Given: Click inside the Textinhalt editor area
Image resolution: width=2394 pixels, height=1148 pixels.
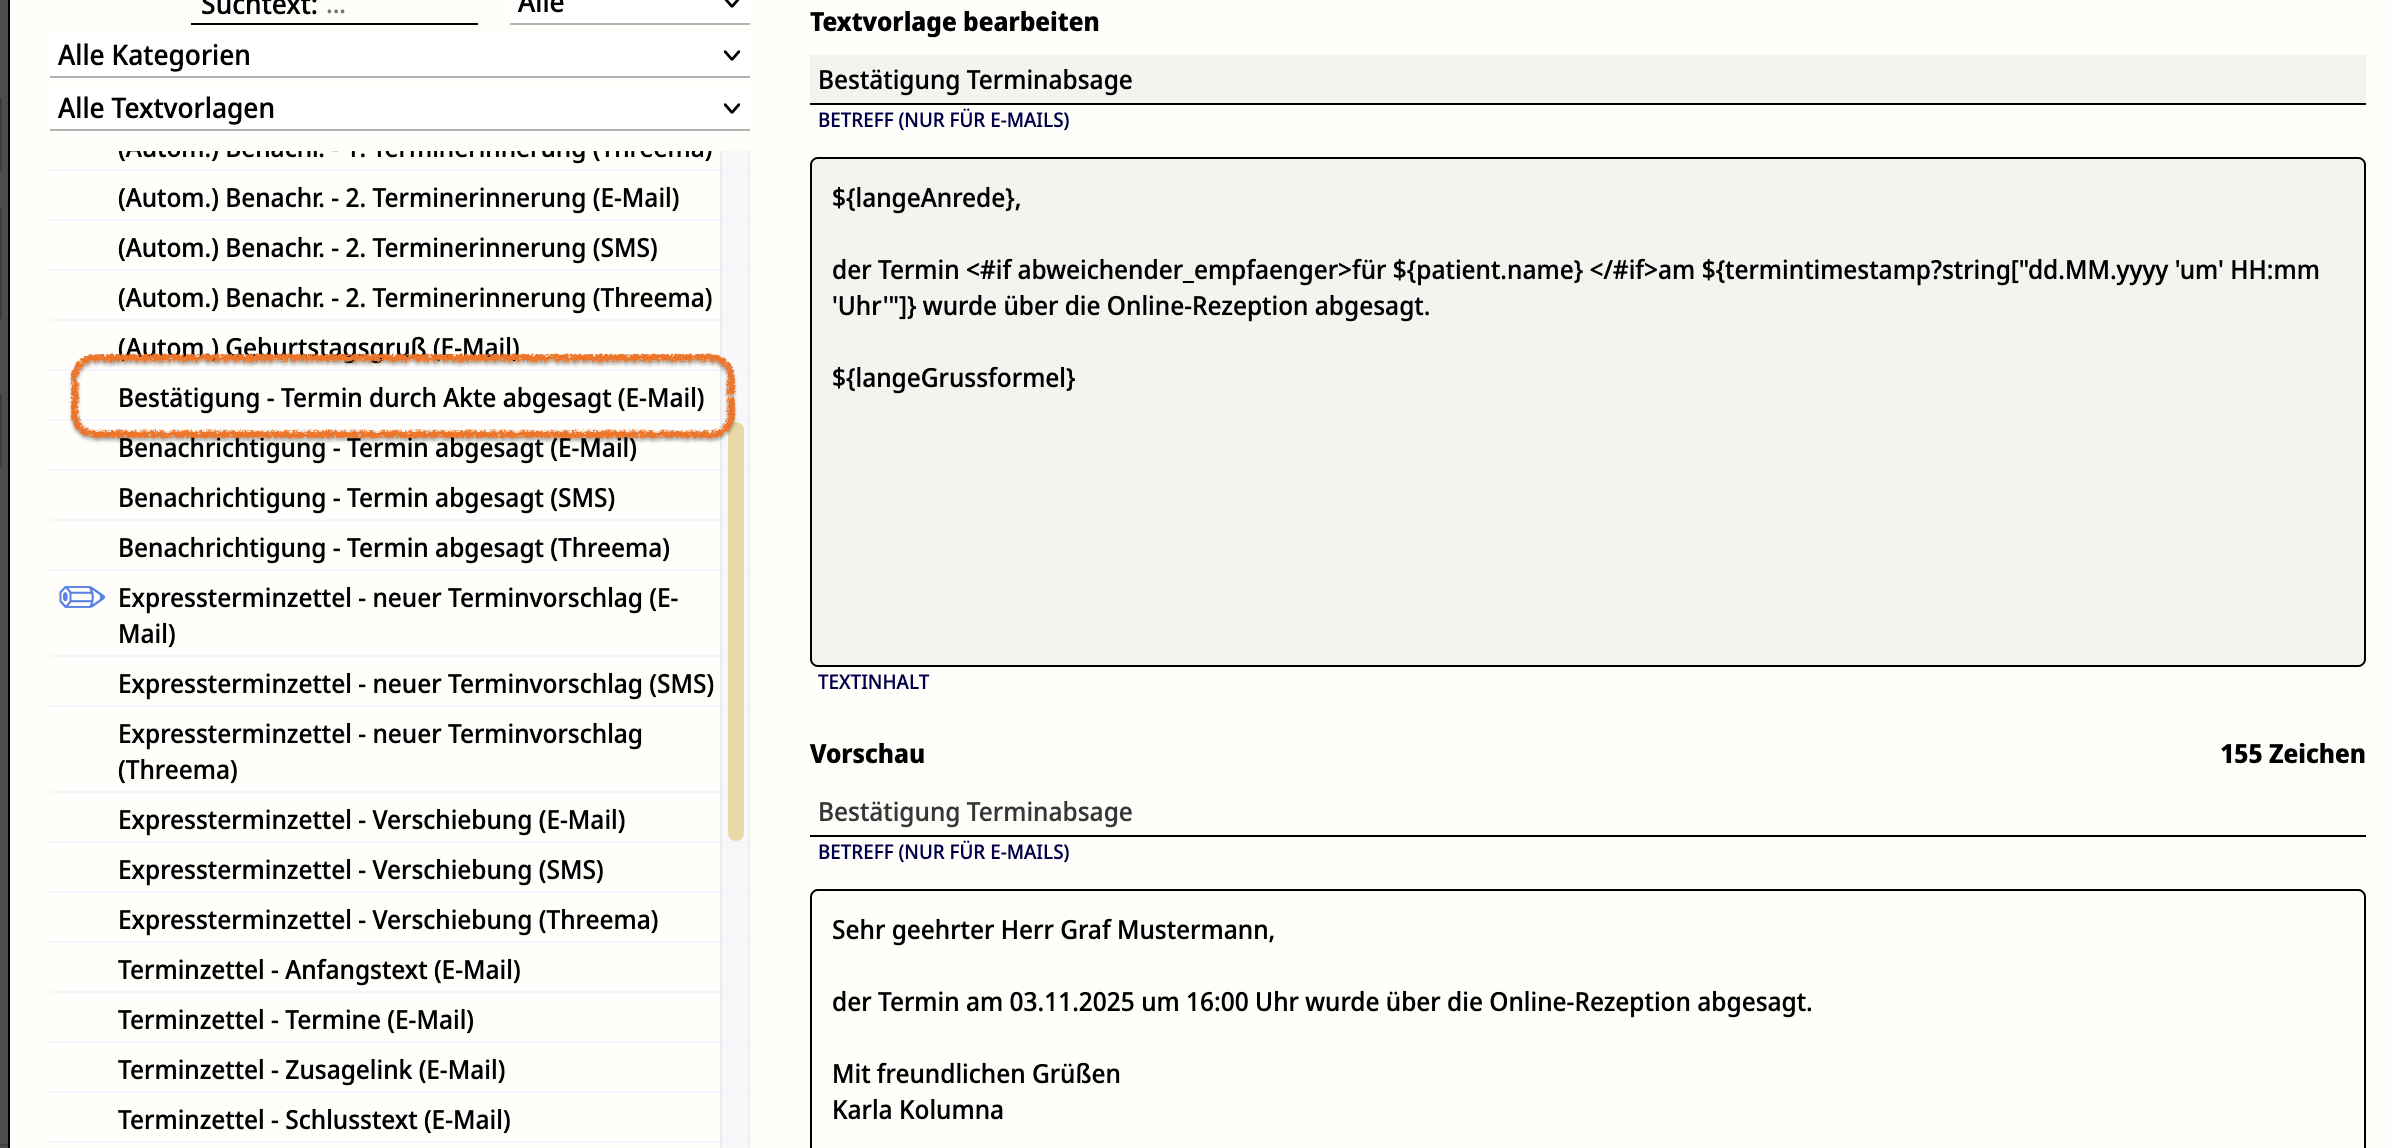Looking at the screenshot, I should (1586, 500).
